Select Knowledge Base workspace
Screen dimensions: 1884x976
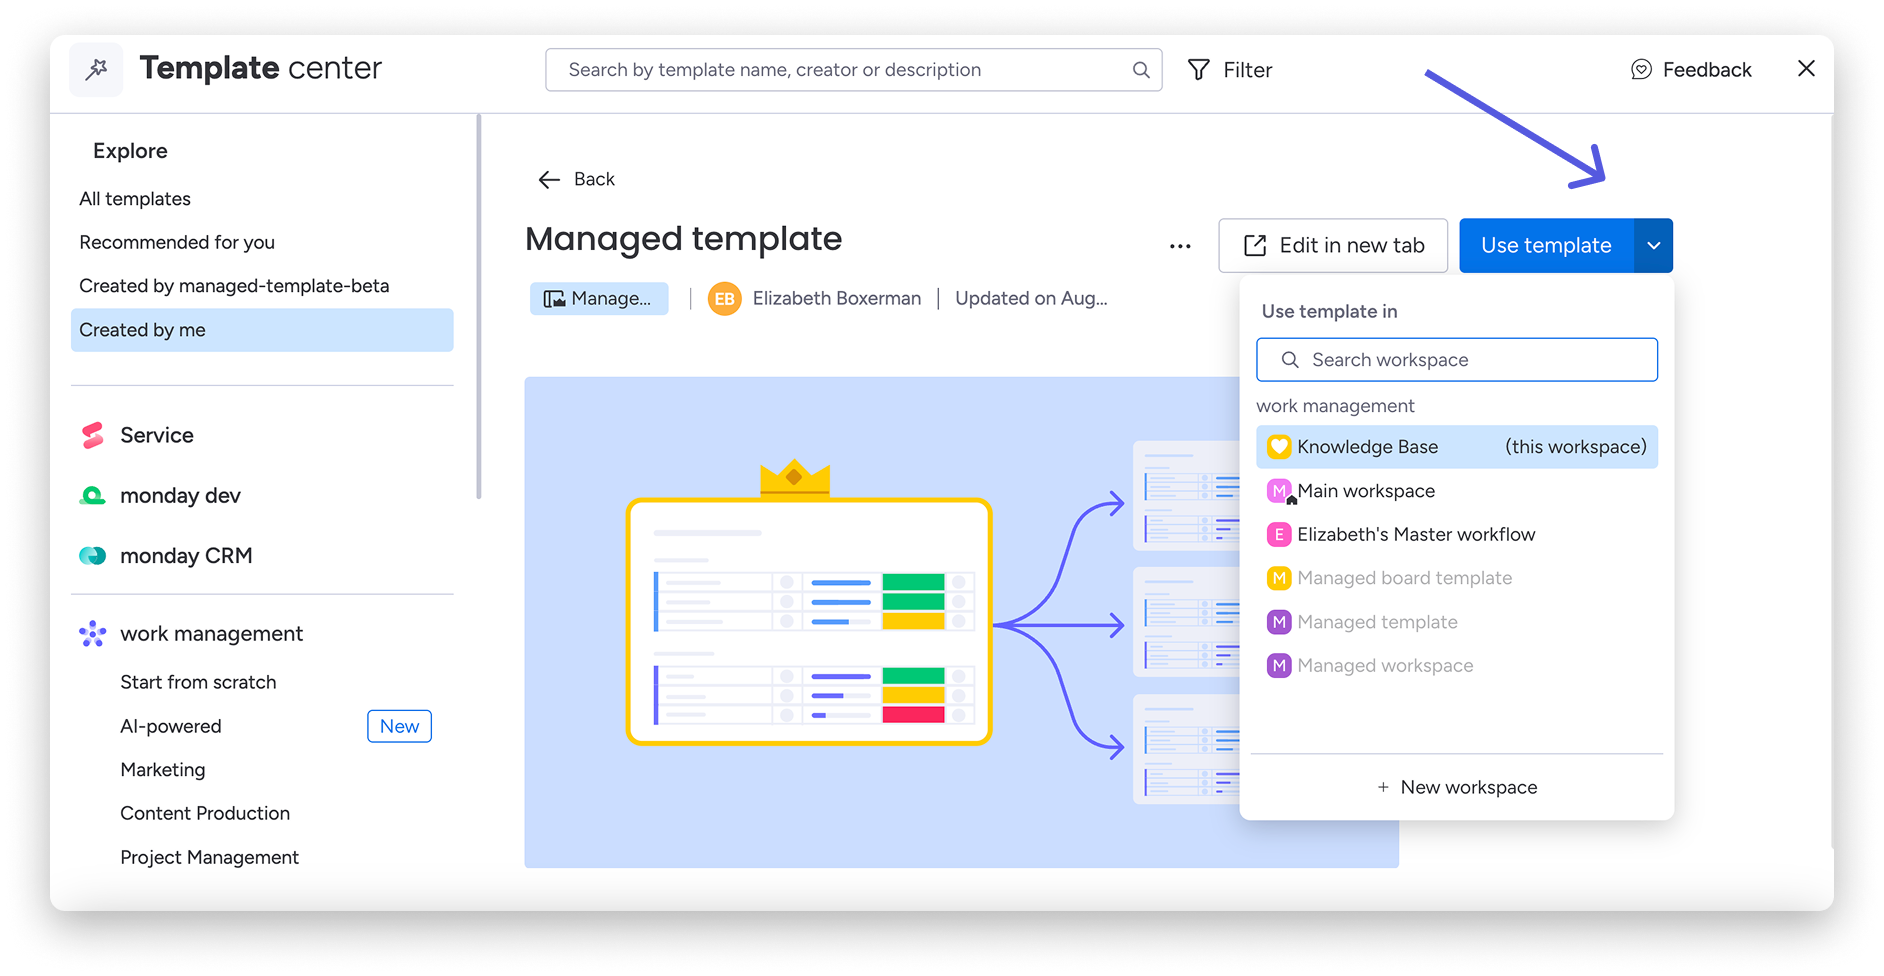click(1457, 447)
